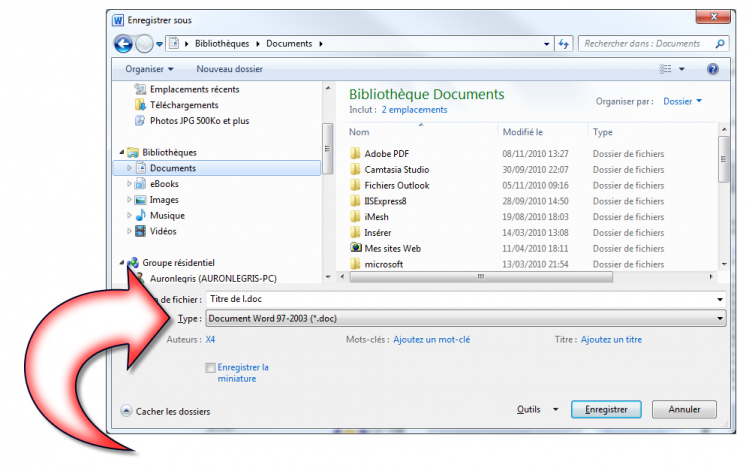Viewport: 749px width, 474px height.
Task: Click the navigation pane scrollbar thumb
Action: [327, 149]
